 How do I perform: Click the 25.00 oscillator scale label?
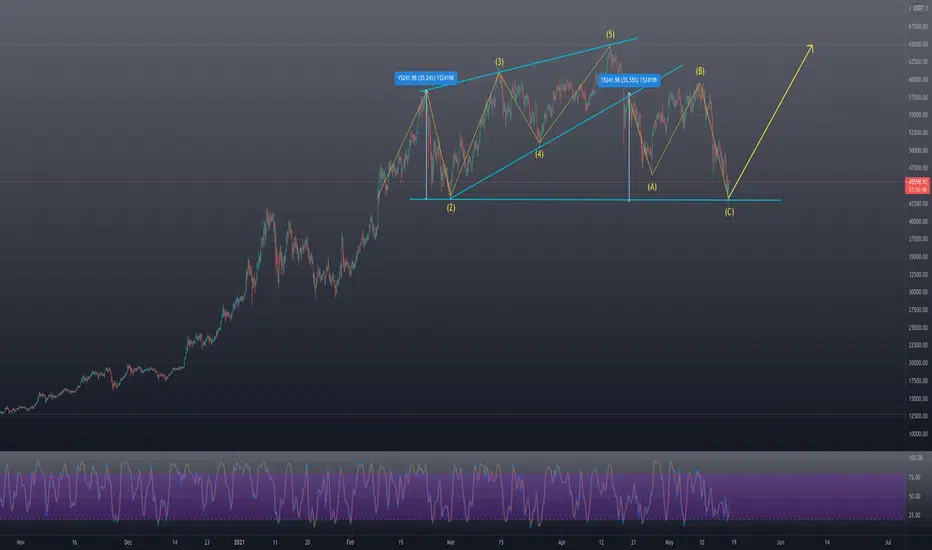915,516
